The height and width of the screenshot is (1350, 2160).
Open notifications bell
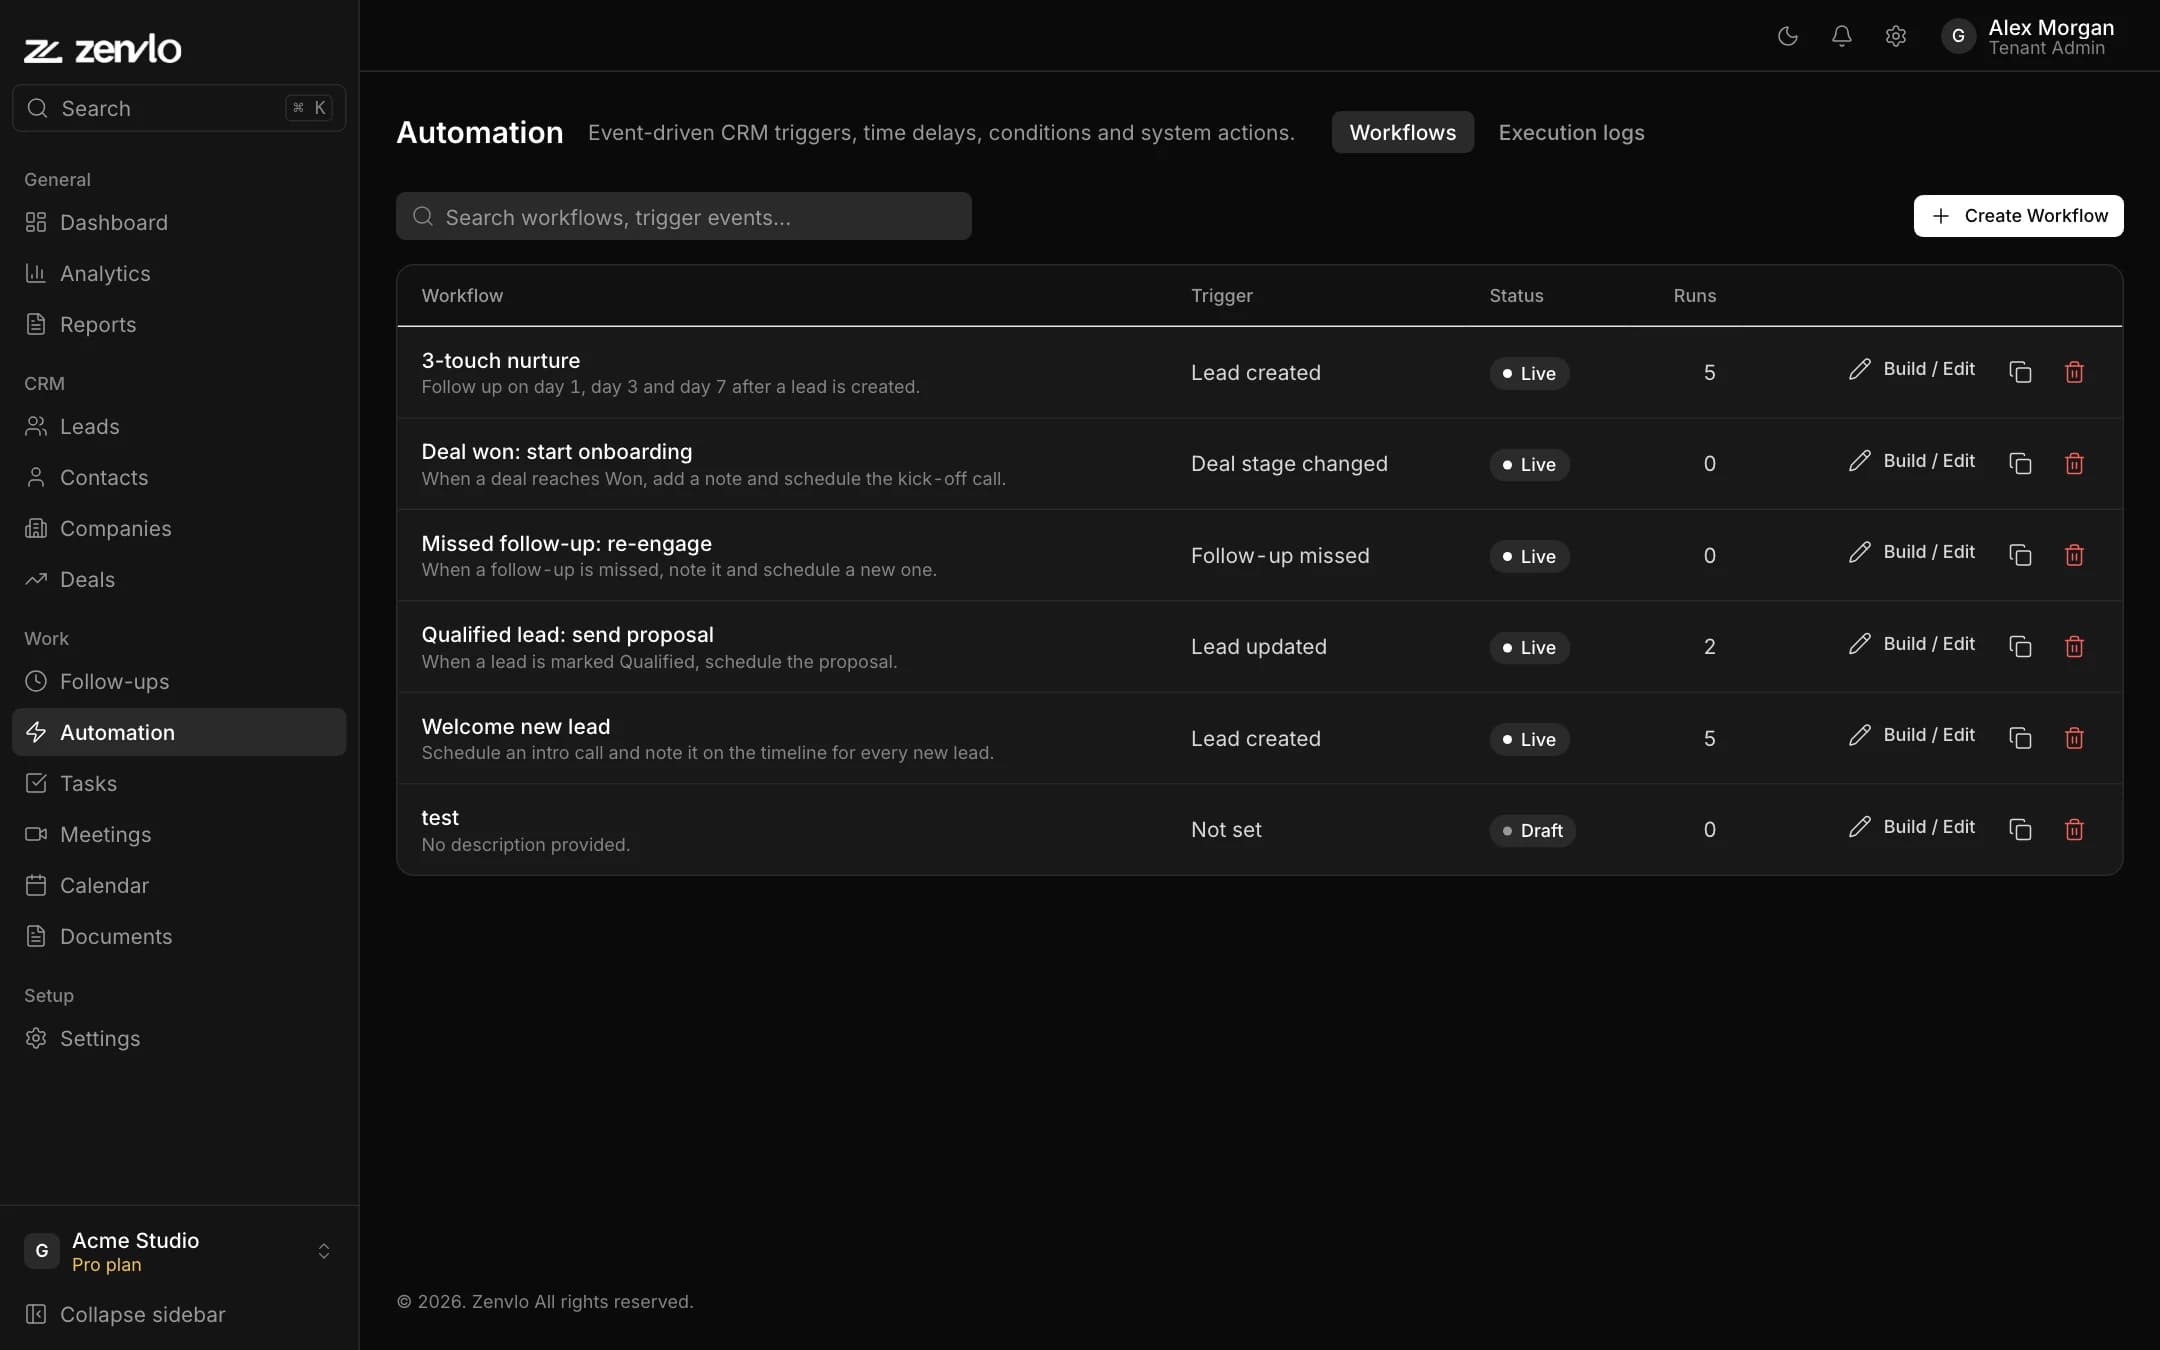(1841, 36)
